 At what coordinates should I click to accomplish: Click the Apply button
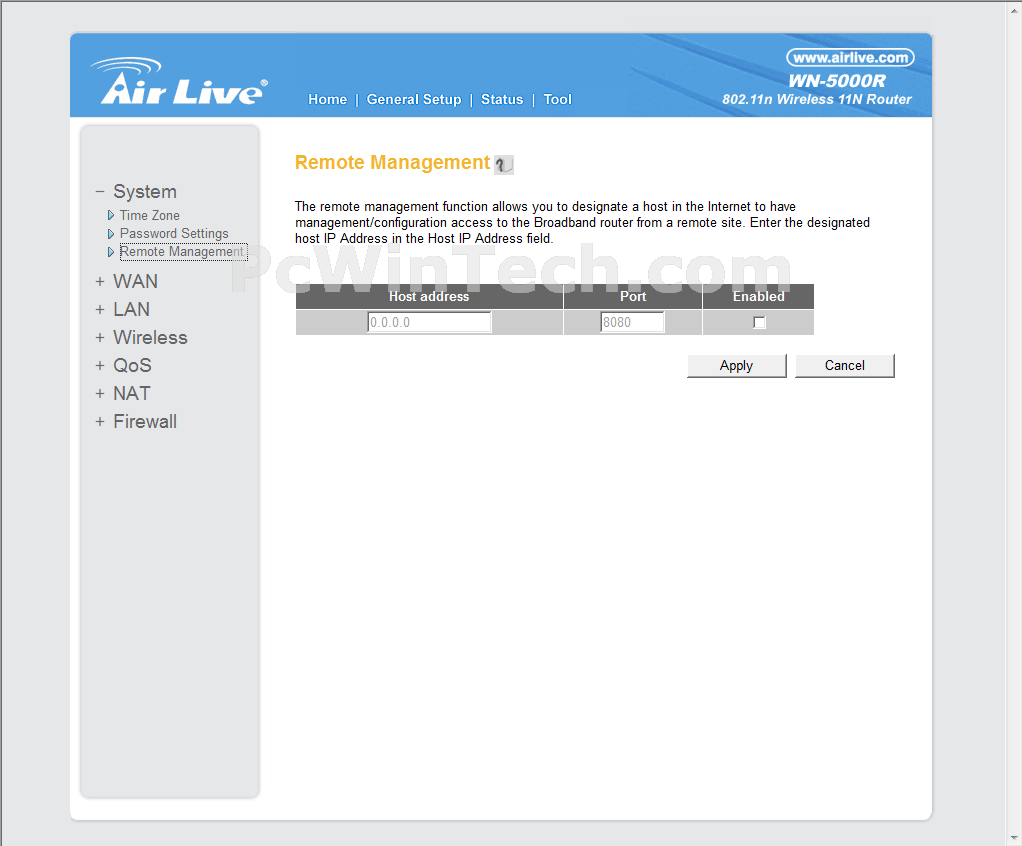[x=737, y=366]
